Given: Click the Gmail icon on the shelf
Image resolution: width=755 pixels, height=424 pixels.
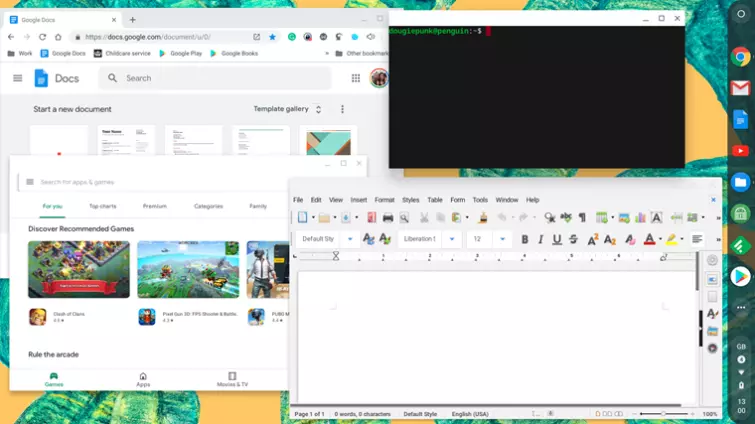Looking at the screenshot, I should click(741, 89).
